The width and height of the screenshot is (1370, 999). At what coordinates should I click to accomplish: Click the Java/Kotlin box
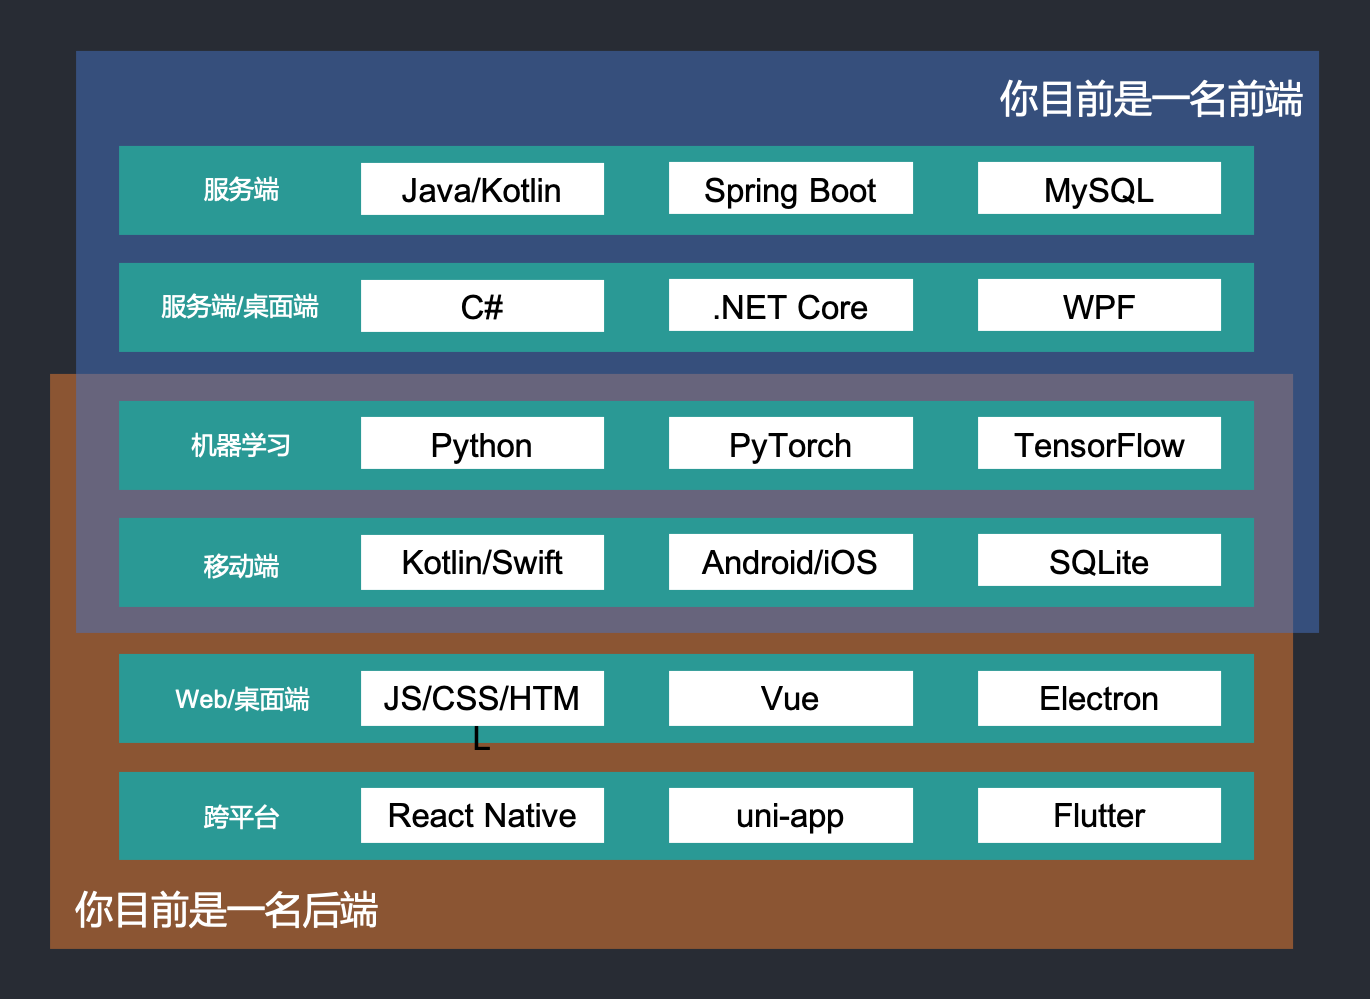click(482, 189)
